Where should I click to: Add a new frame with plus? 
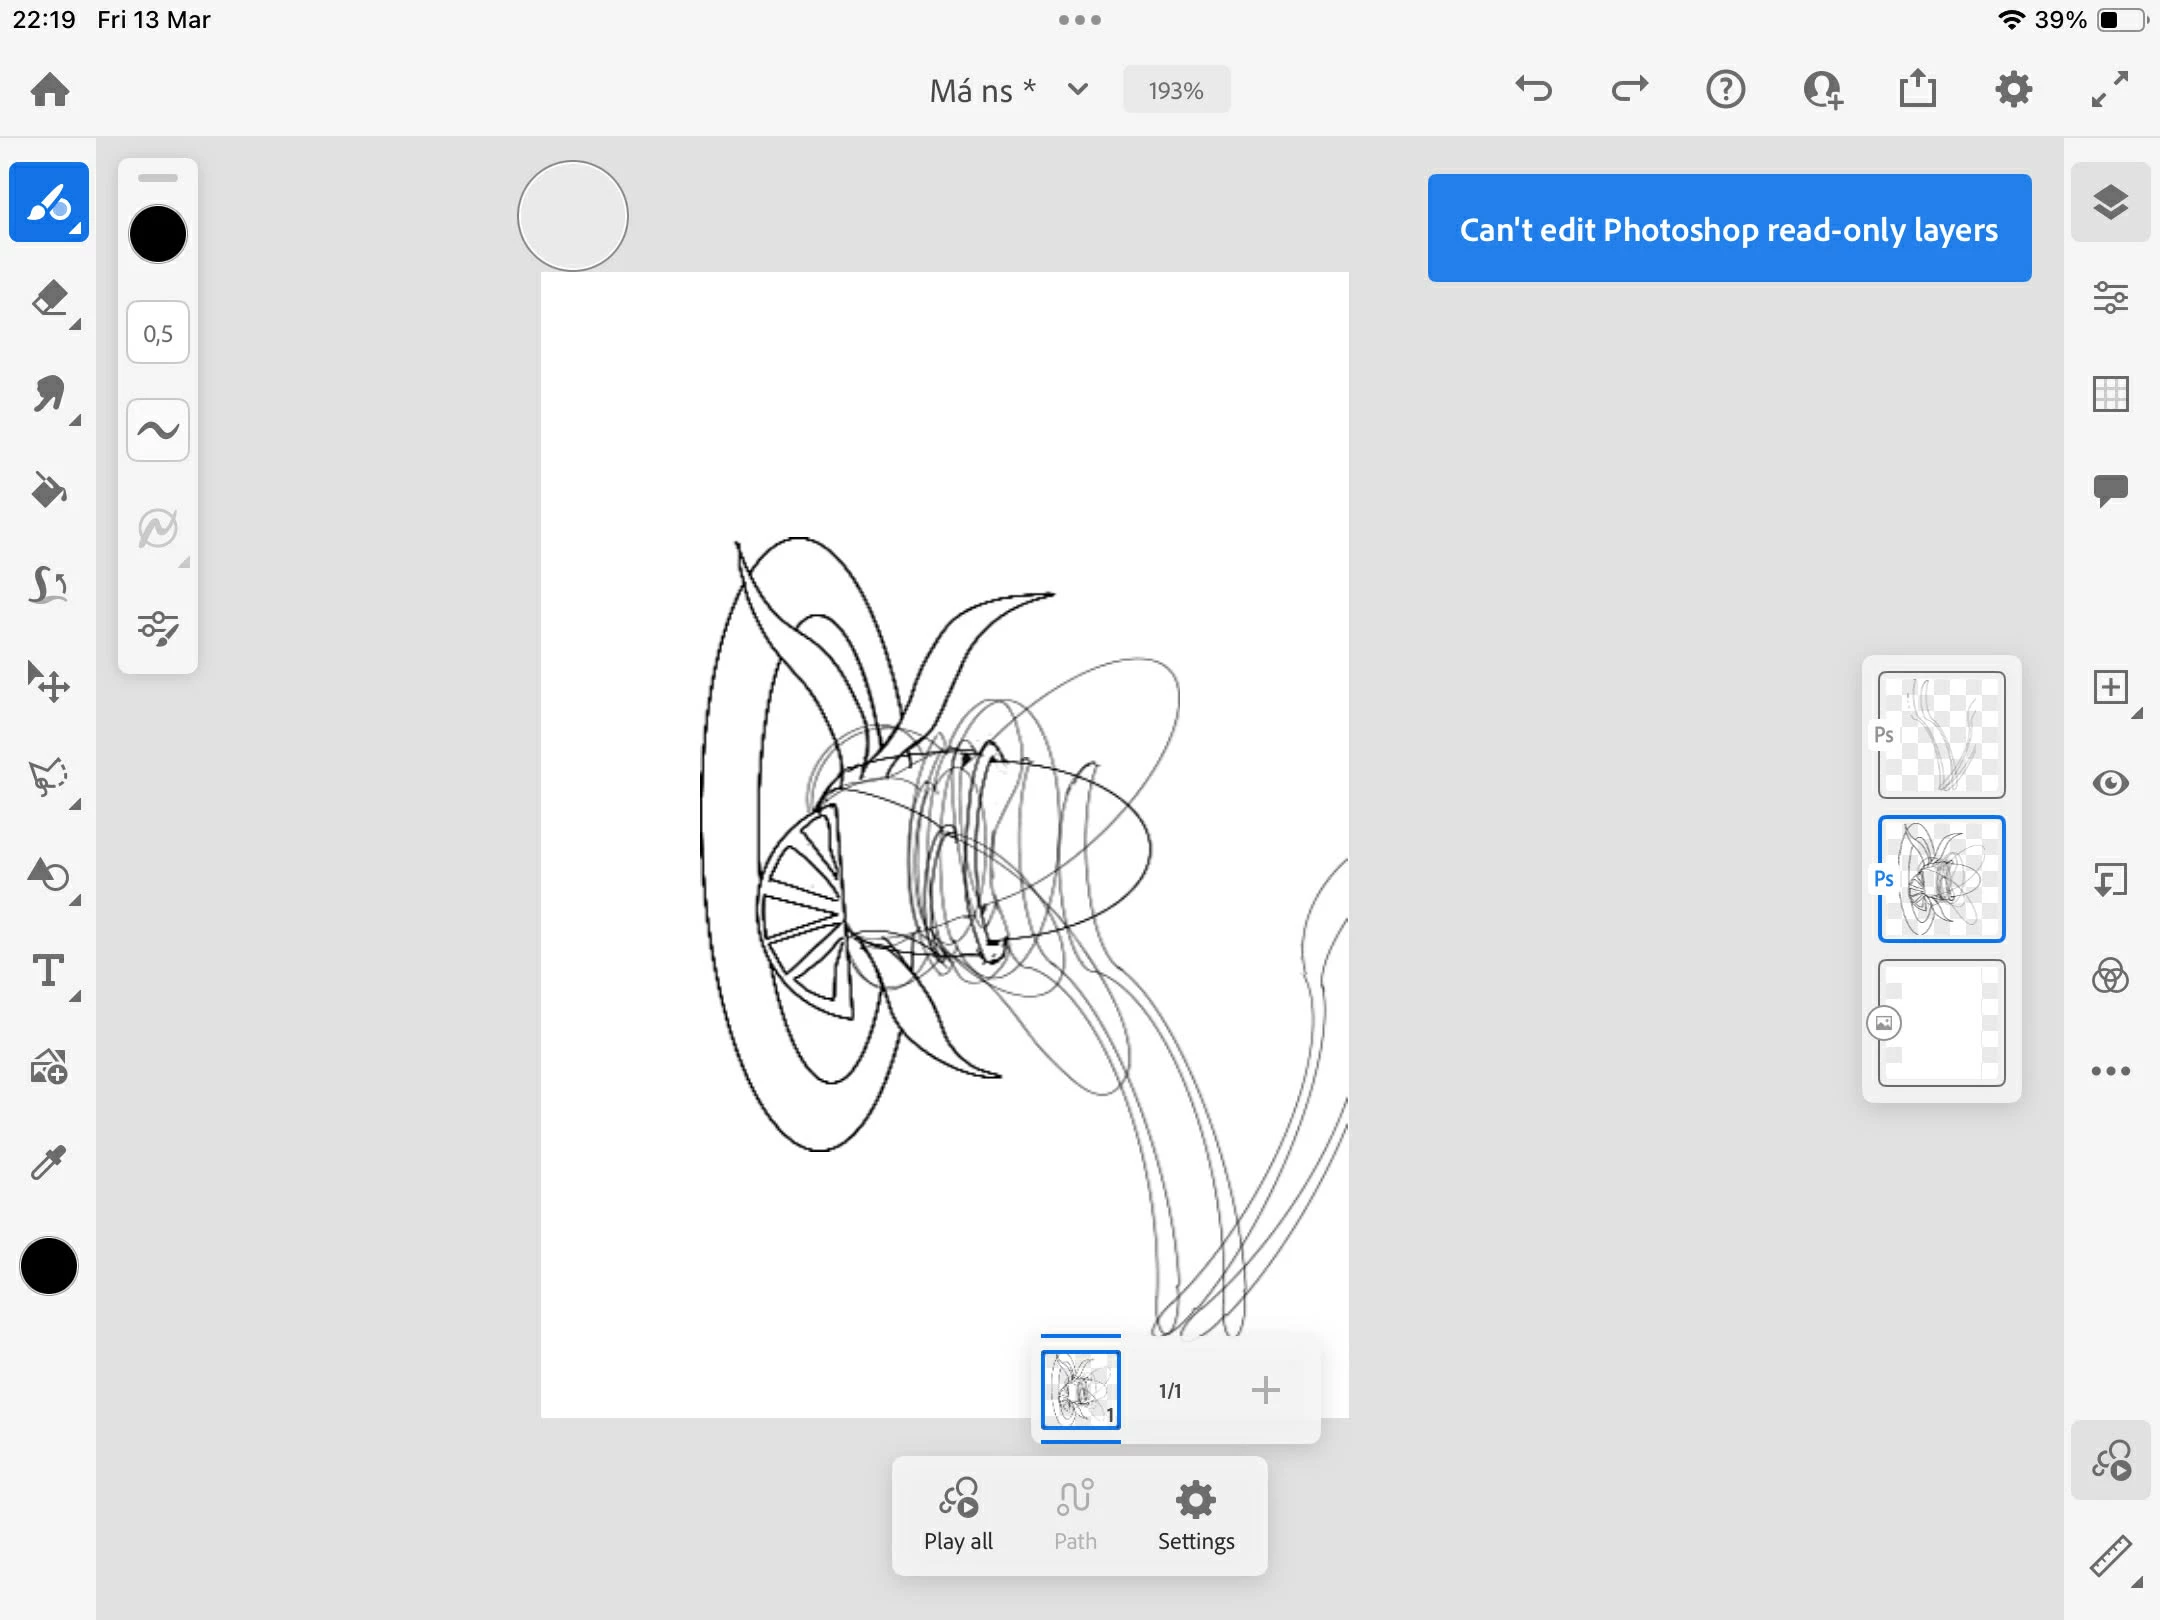click(1265, 1390)
